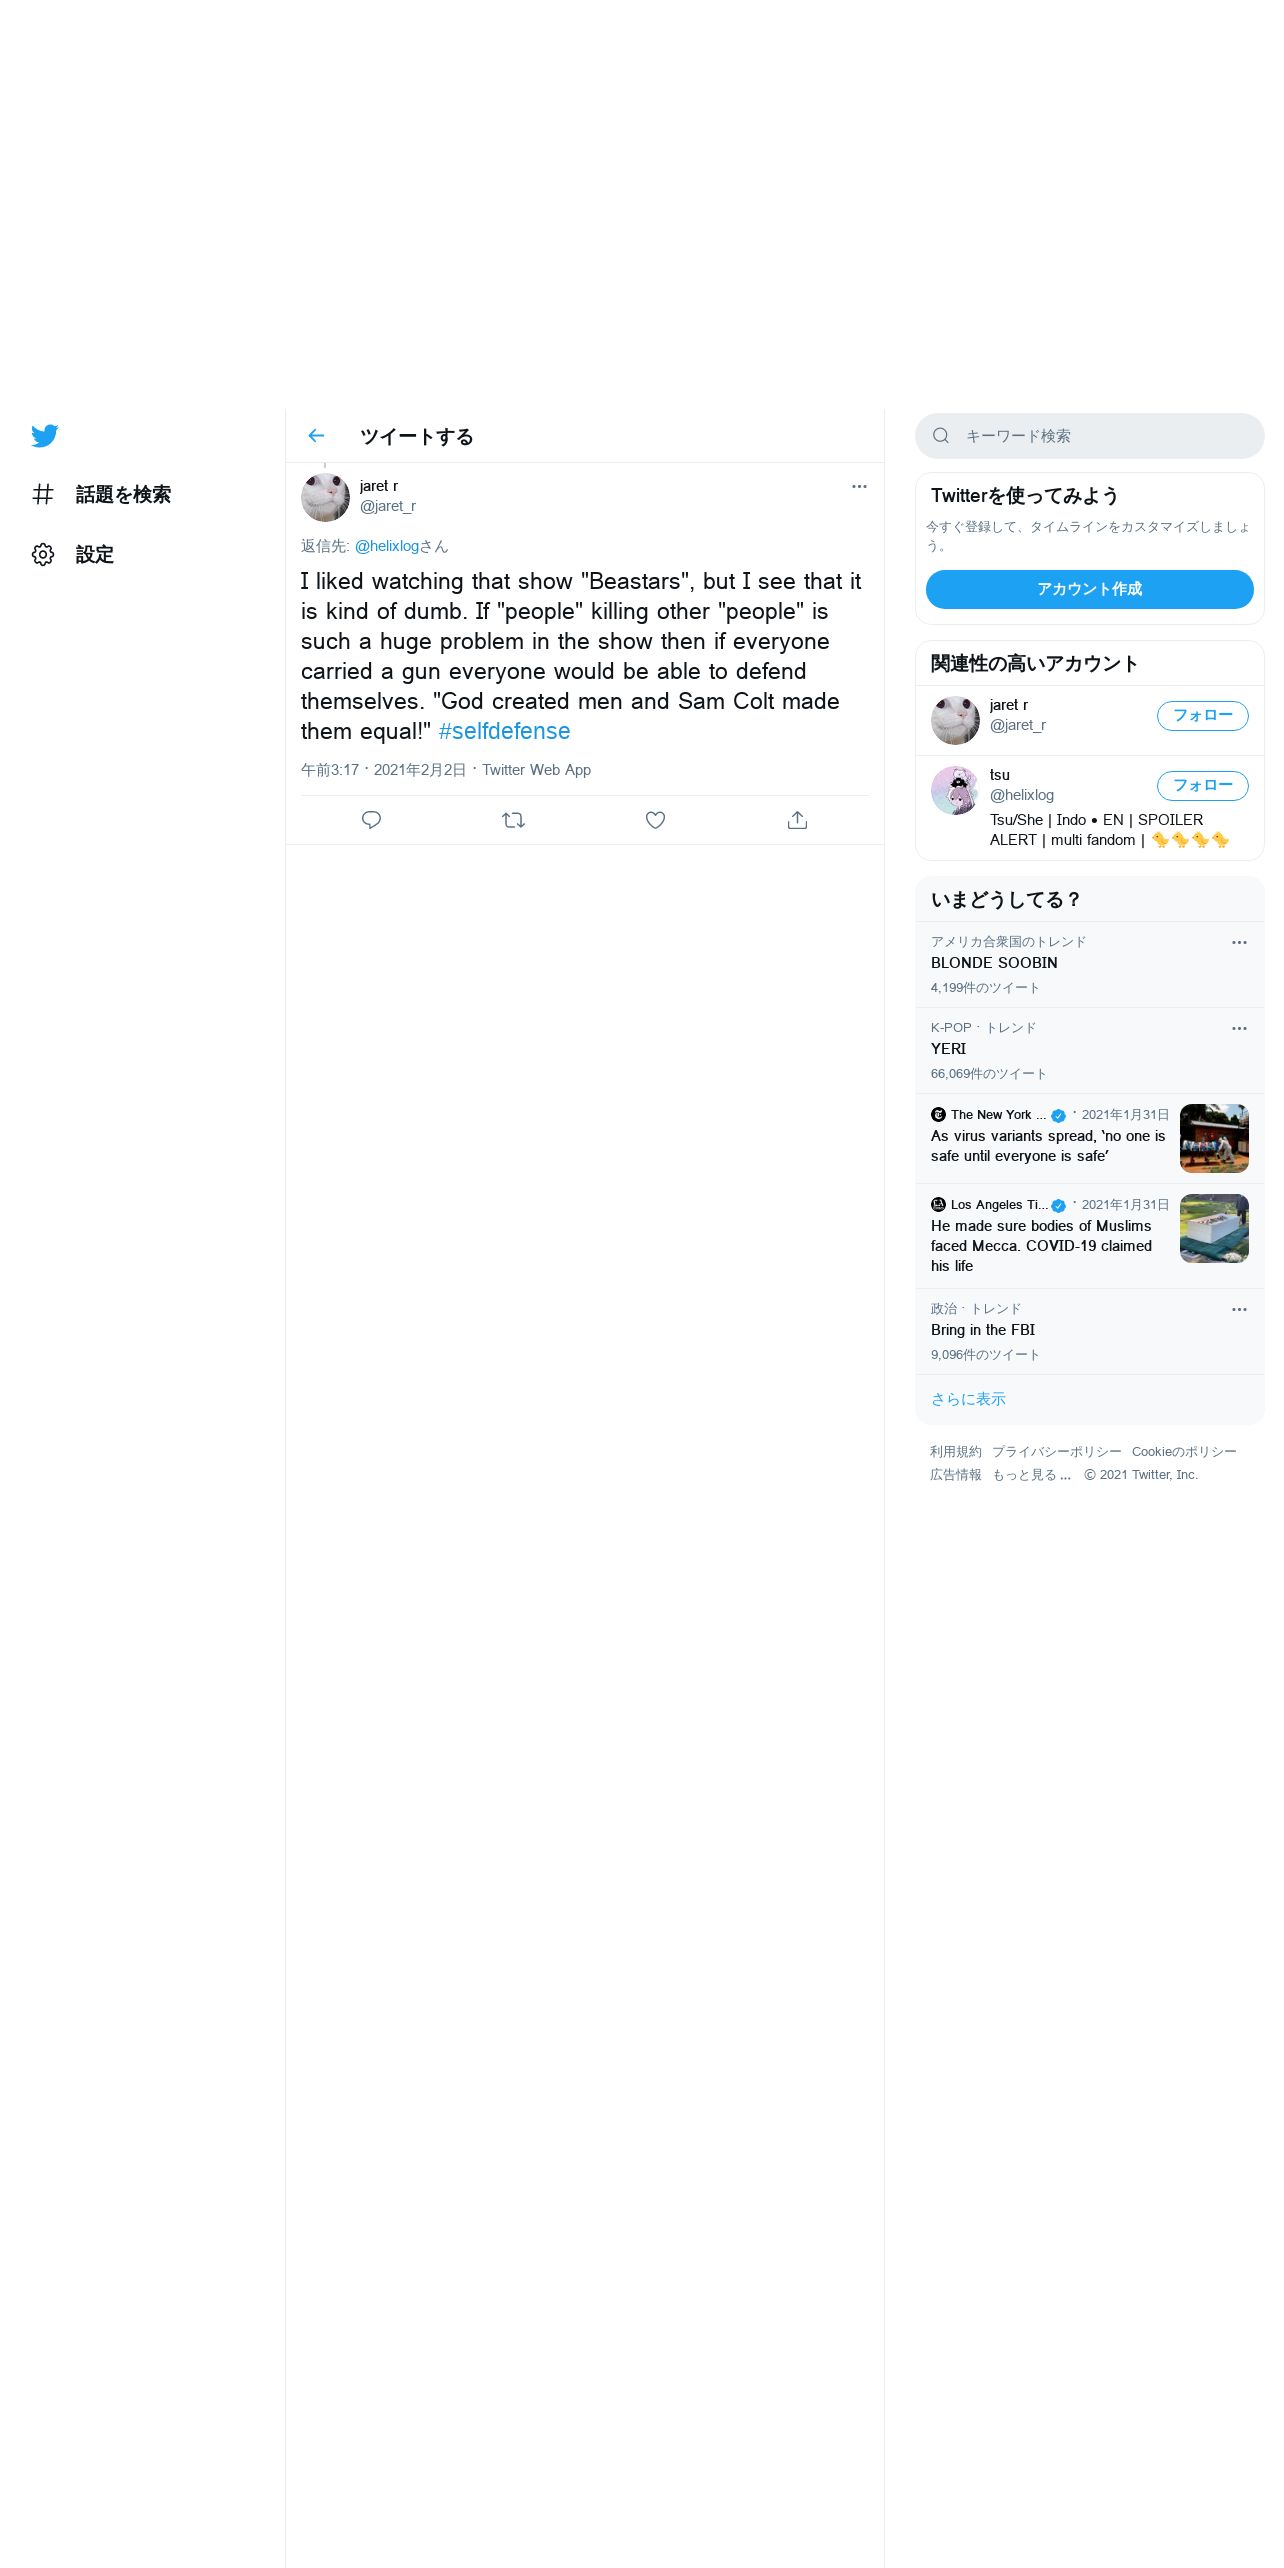The height and width of the screenshot is (2568, 1284).
Task: Click さらに表示 to show more trends
Action: [968, 1399]
